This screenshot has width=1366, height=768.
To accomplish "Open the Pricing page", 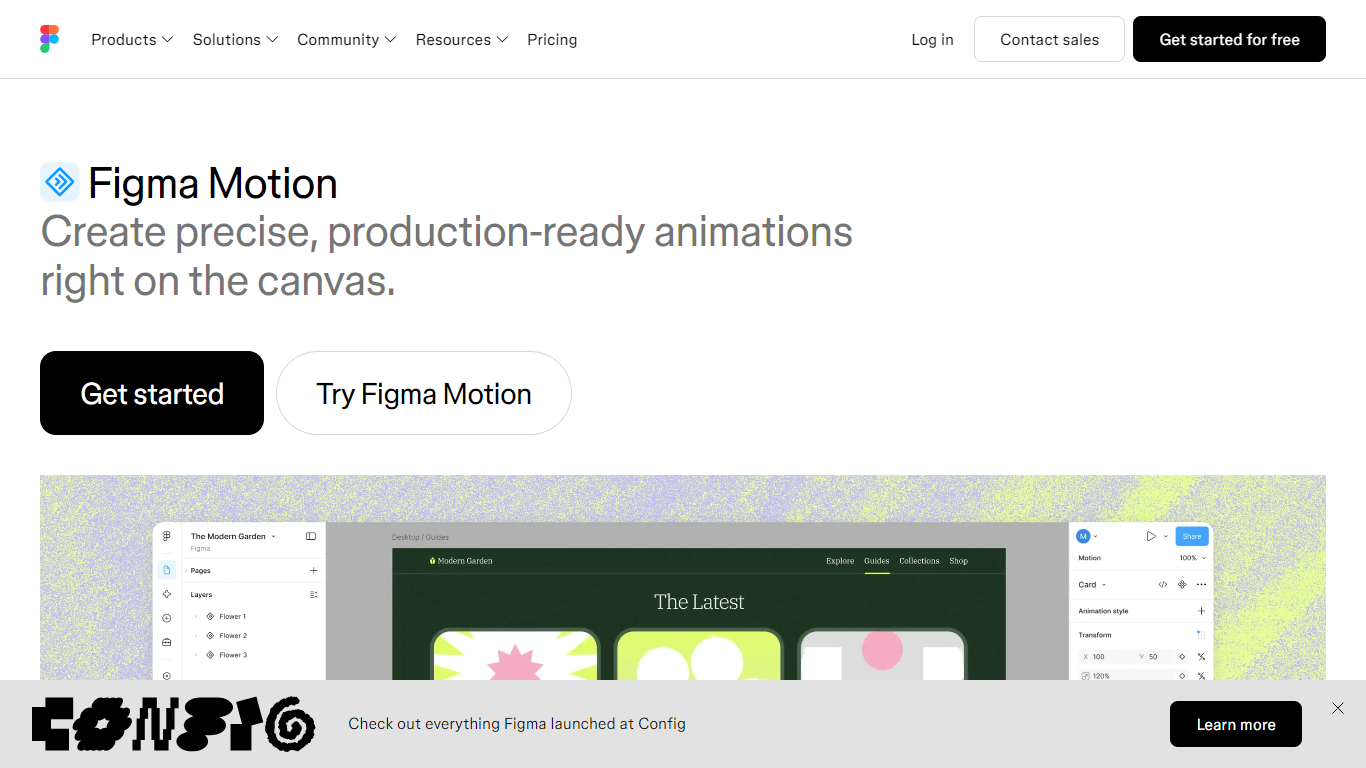I will (552, 40).
